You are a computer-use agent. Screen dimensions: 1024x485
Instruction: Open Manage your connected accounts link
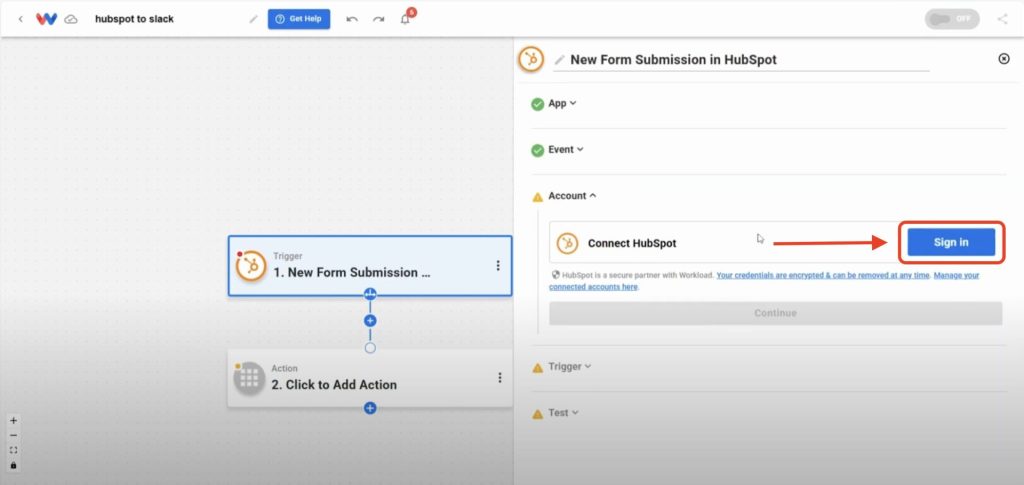764,281
